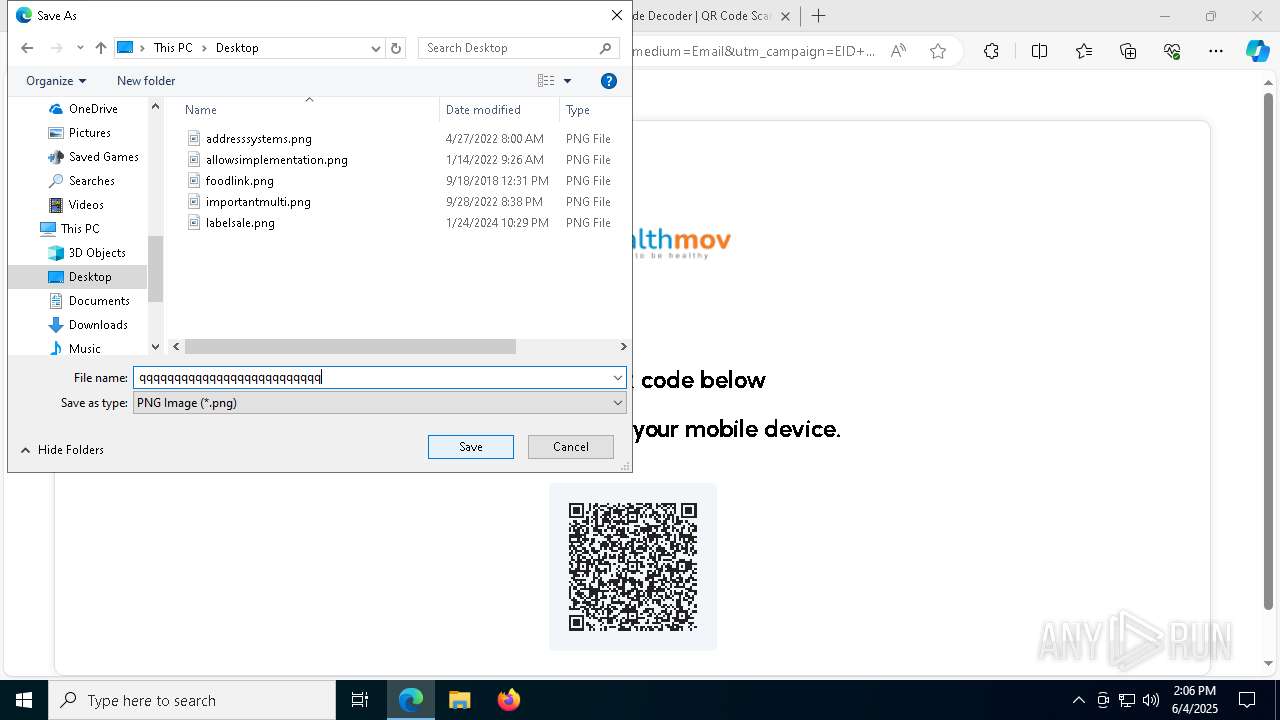
Task: Refresh the Desktop folder view
Action: 396,48
